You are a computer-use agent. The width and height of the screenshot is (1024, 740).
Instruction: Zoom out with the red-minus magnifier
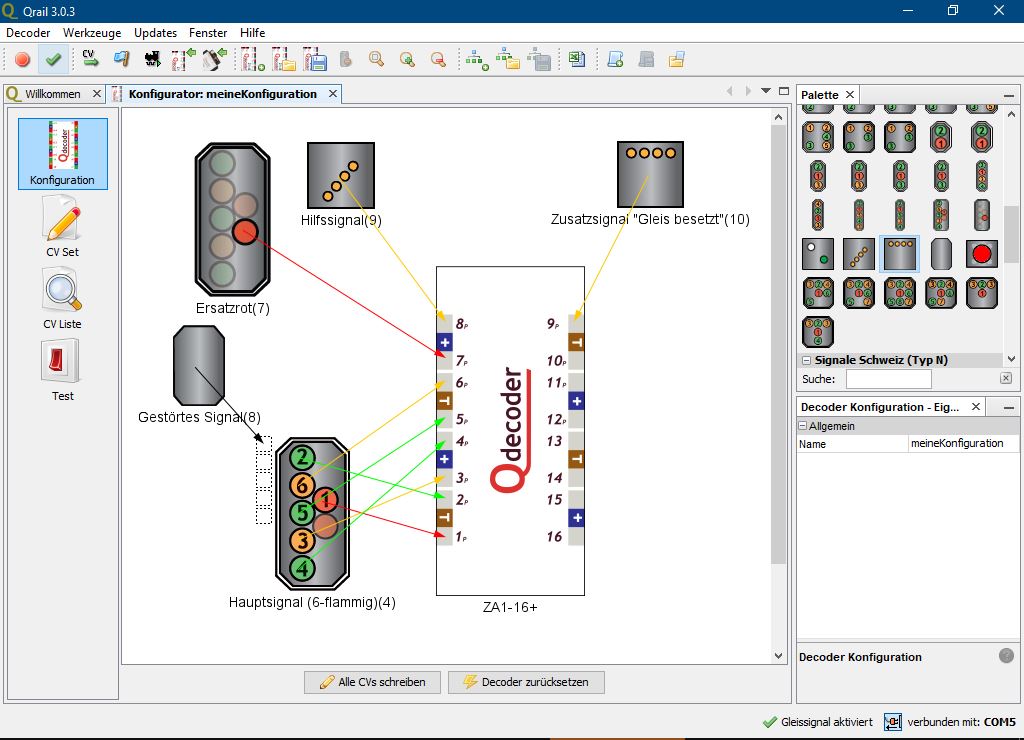pyautogui.click(x=438, y=59)
